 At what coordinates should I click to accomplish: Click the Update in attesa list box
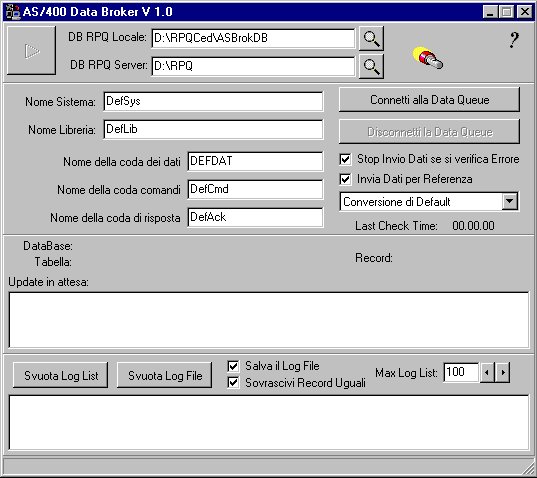pyautogui.click(x=269, y=320)
